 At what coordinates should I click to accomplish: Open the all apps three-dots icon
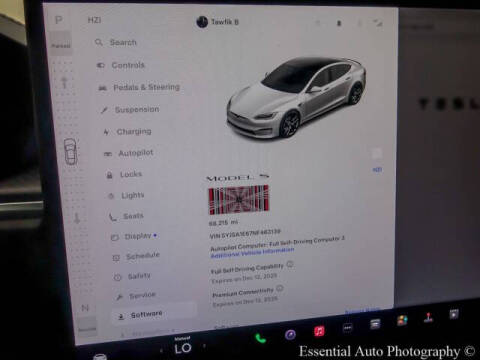347,328
